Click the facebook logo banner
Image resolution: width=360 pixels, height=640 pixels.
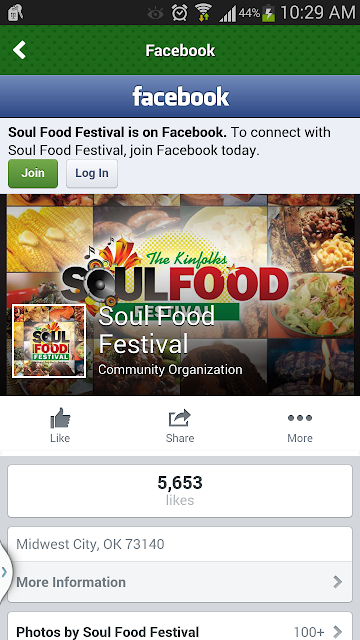180,96
